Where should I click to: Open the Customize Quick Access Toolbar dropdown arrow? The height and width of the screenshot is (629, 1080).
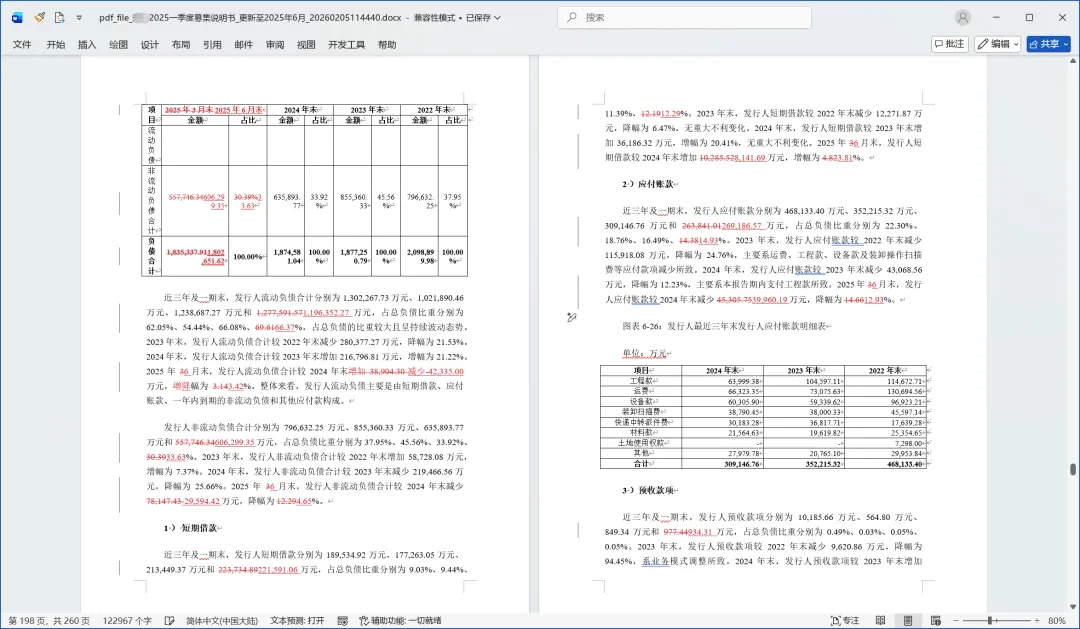tap(79, 18)
